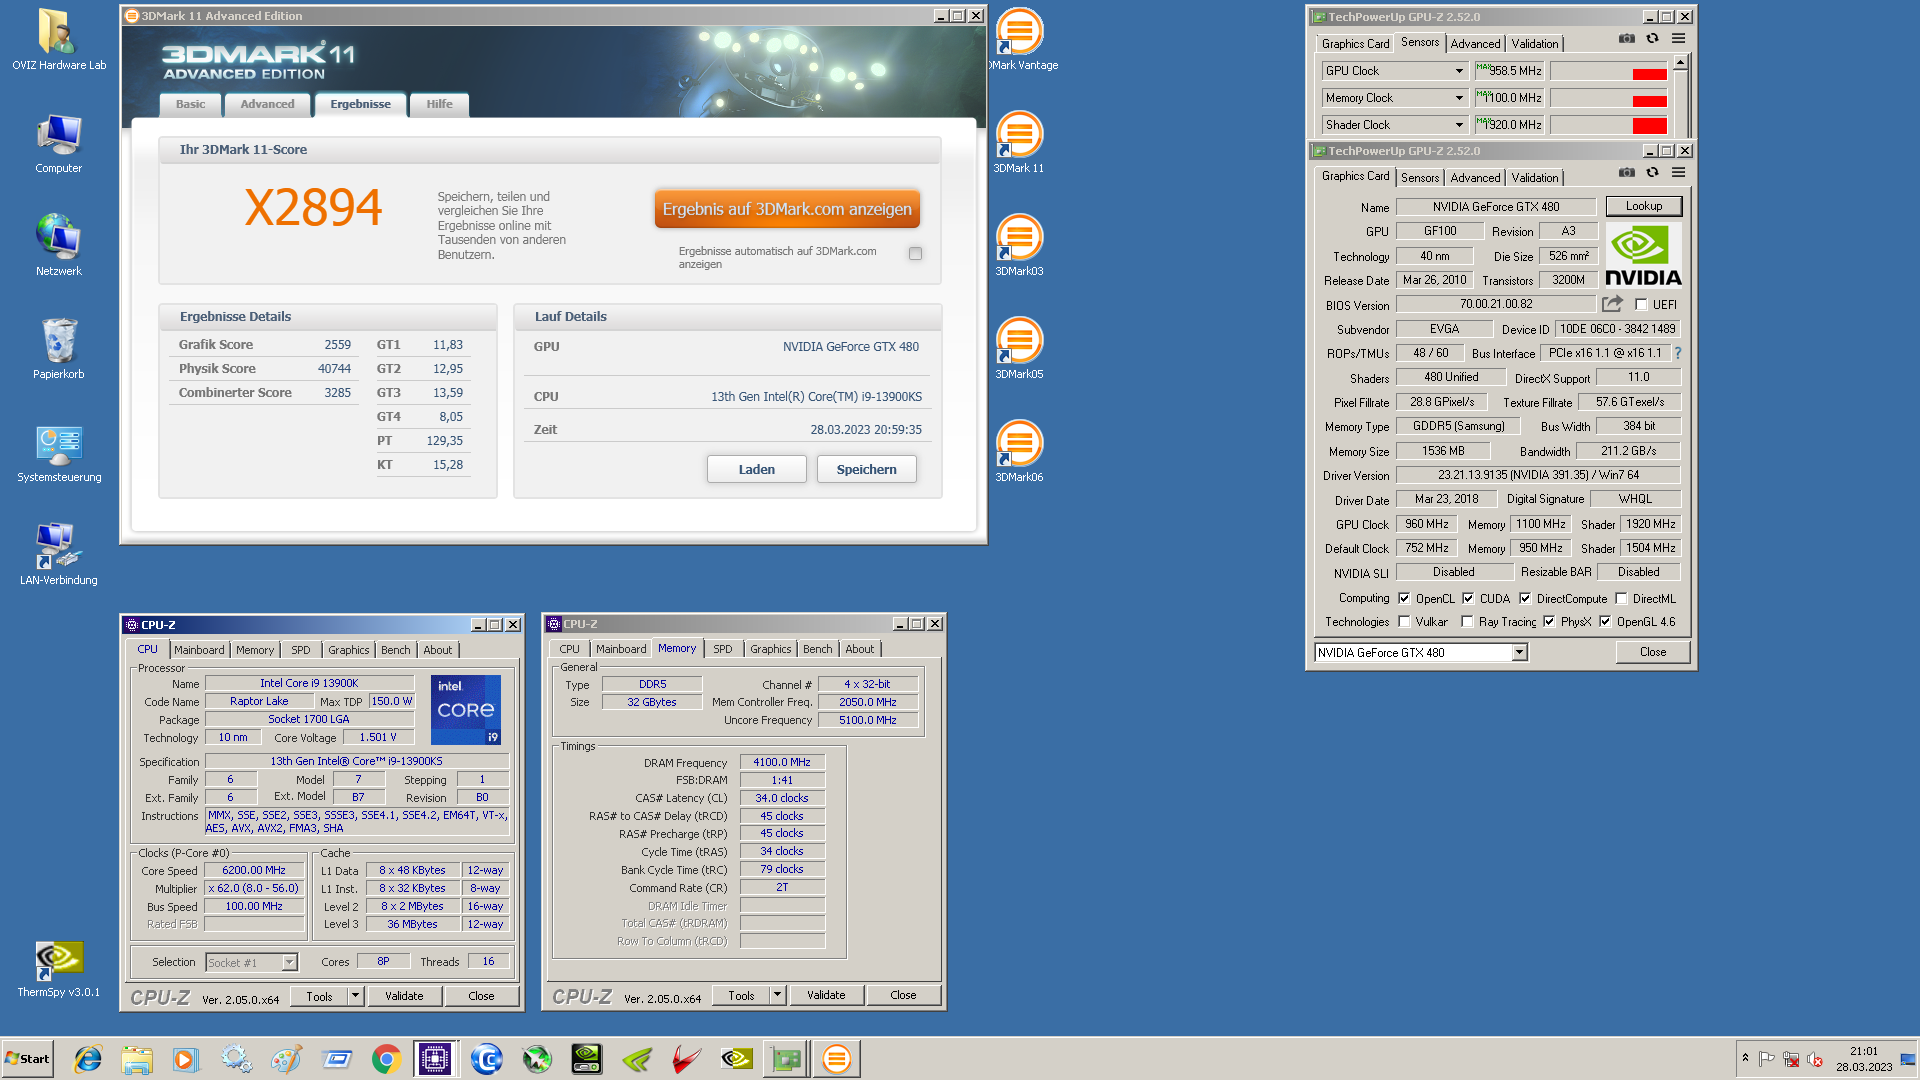The width and height of the screenshot is (1920, 1080).
Task: Open the Netzwerk desktop icon
Action: pos(58,246)
